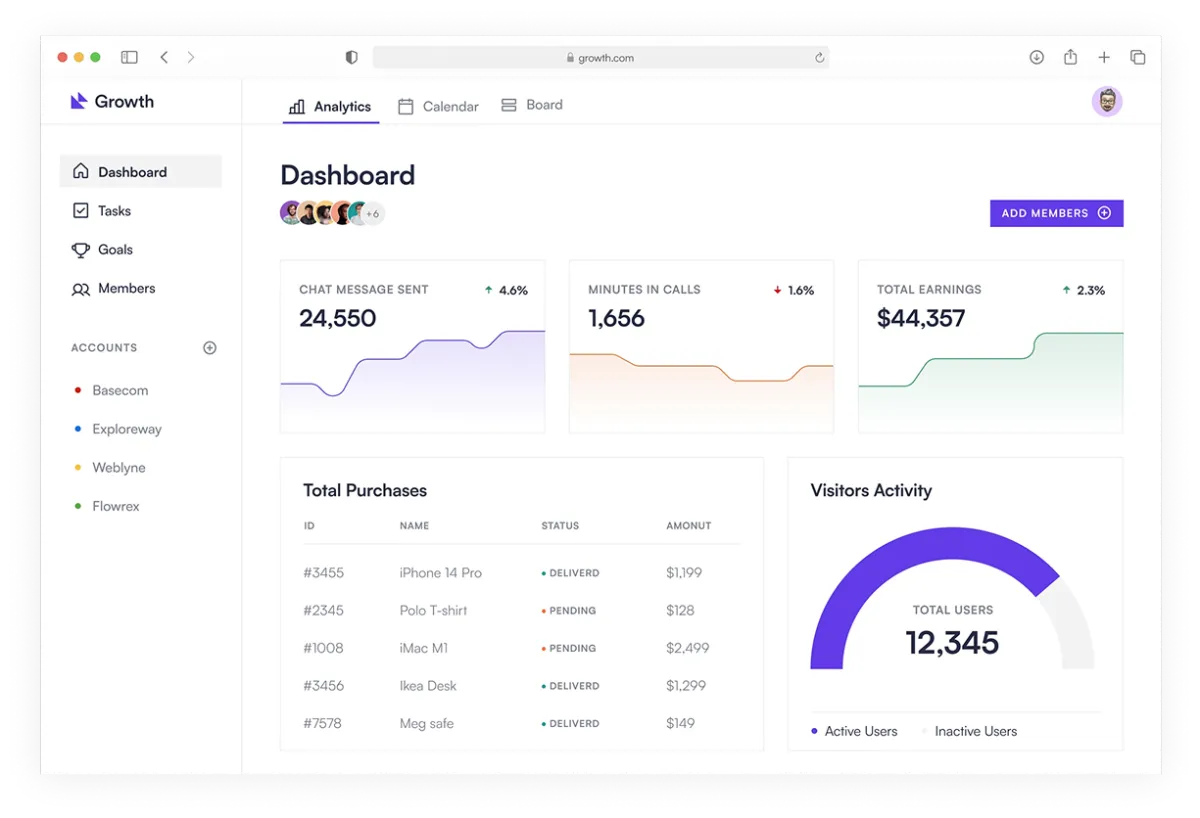Switch to the Analytics tab
Image resolution: width=1200 pixels, height=818 pixels.
330,106
